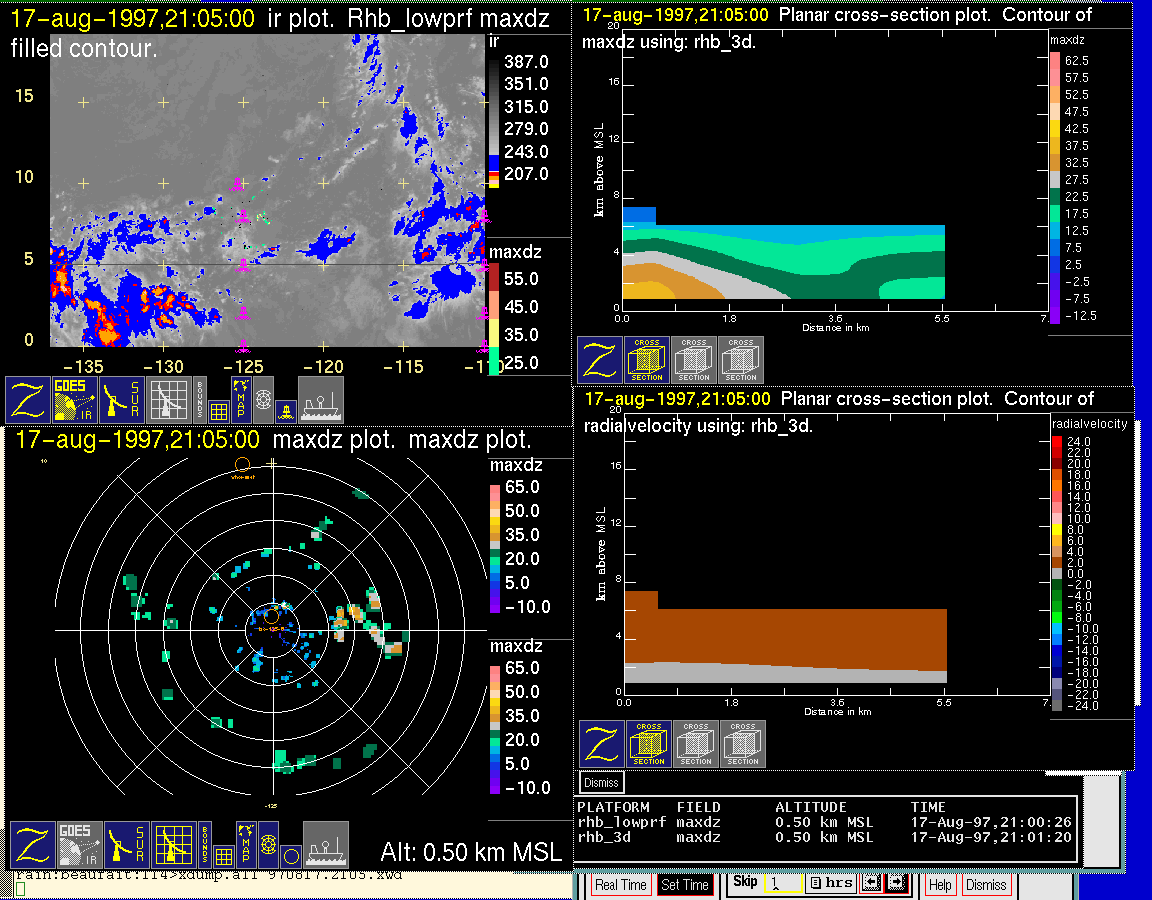Open the hrs time unit dropdown
1152x900 pixels.
830,884
